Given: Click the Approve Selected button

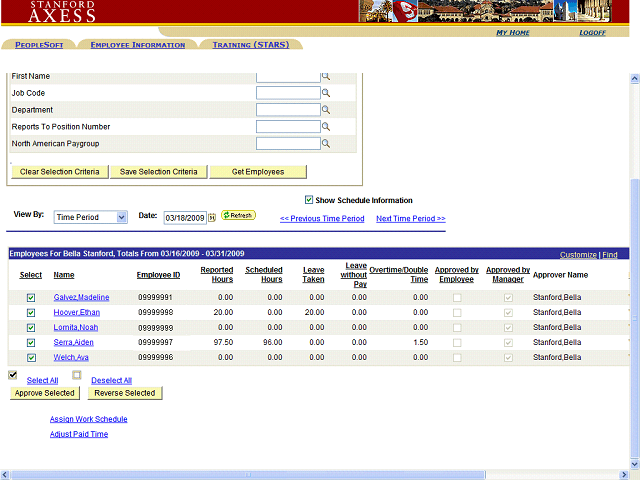Looking at the screenshot, I should click(x=45, y=393).
